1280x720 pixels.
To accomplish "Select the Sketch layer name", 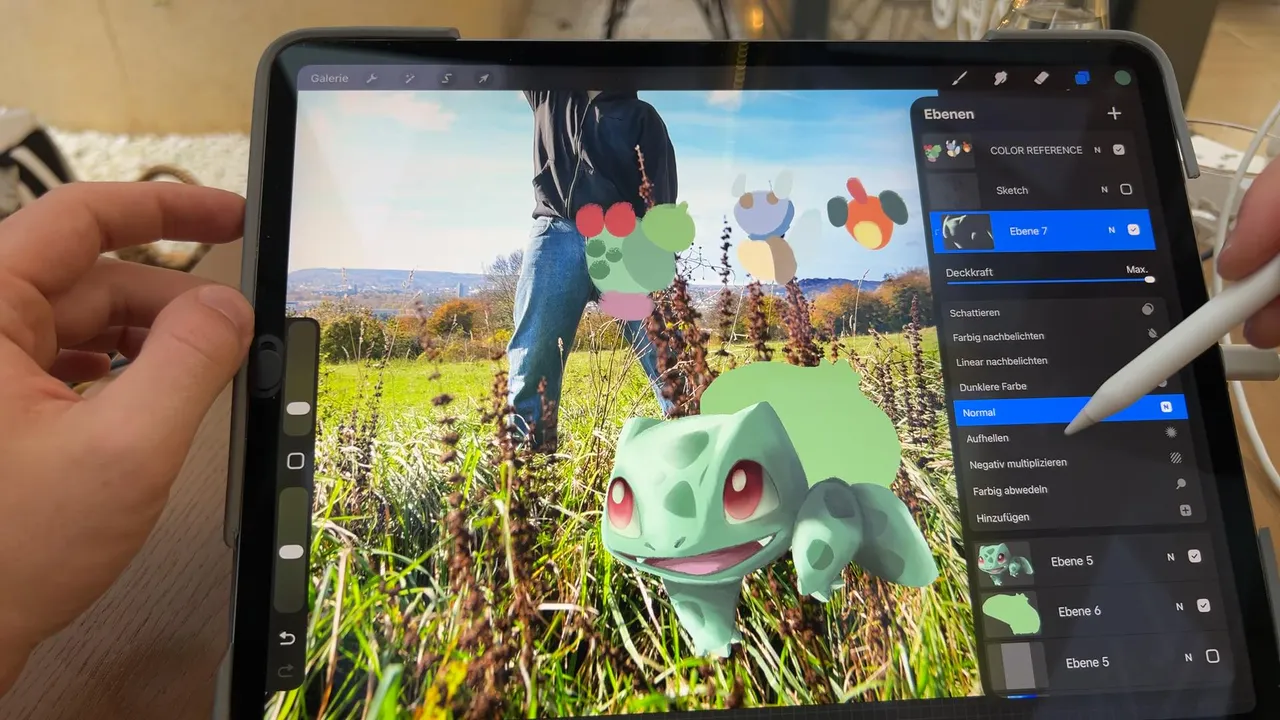I will click(x=1012, y=190).
